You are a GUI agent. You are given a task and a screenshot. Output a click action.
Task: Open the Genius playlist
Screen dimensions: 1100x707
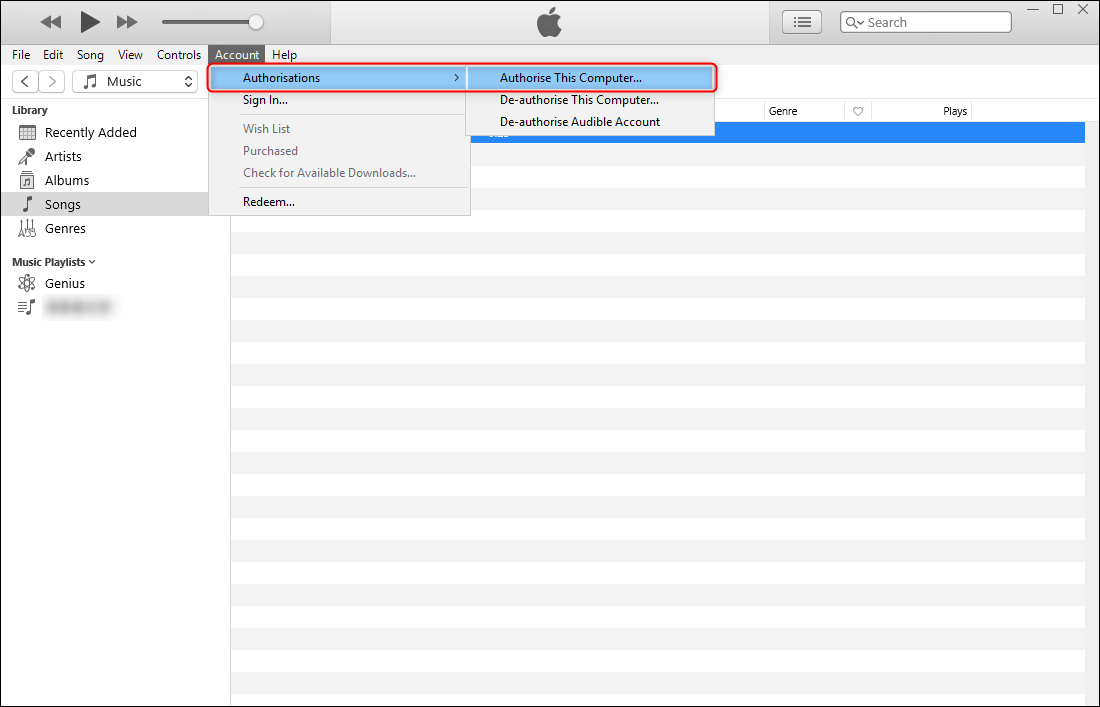tap(65, 283)
